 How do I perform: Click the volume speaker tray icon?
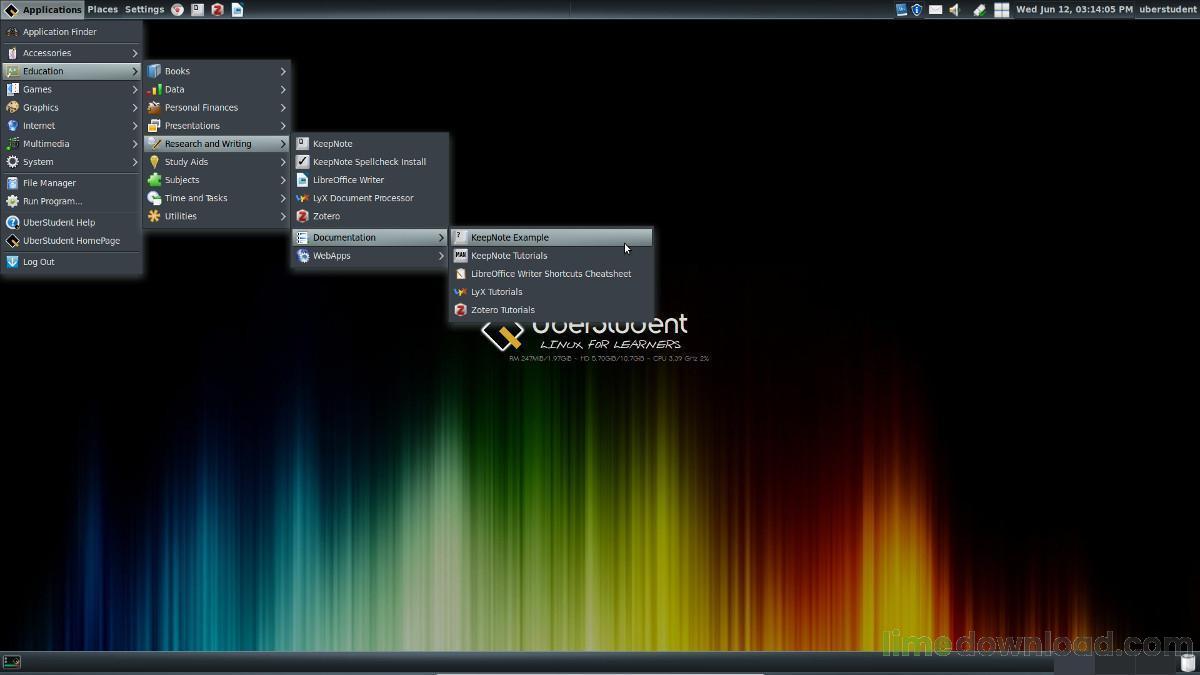(954, 10)
